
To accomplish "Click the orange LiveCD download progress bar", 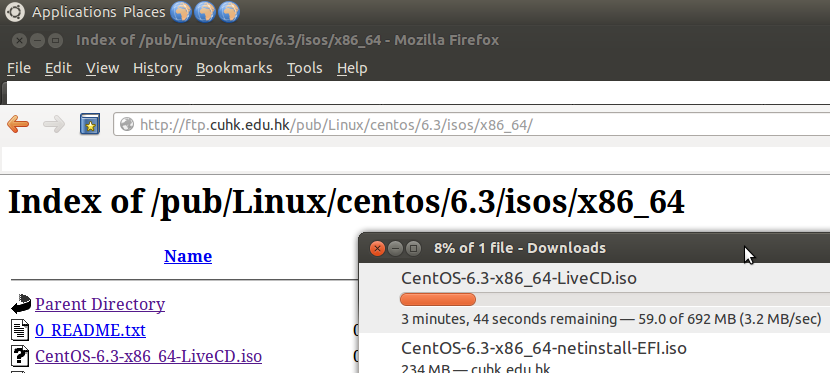I will click(438, 300).
